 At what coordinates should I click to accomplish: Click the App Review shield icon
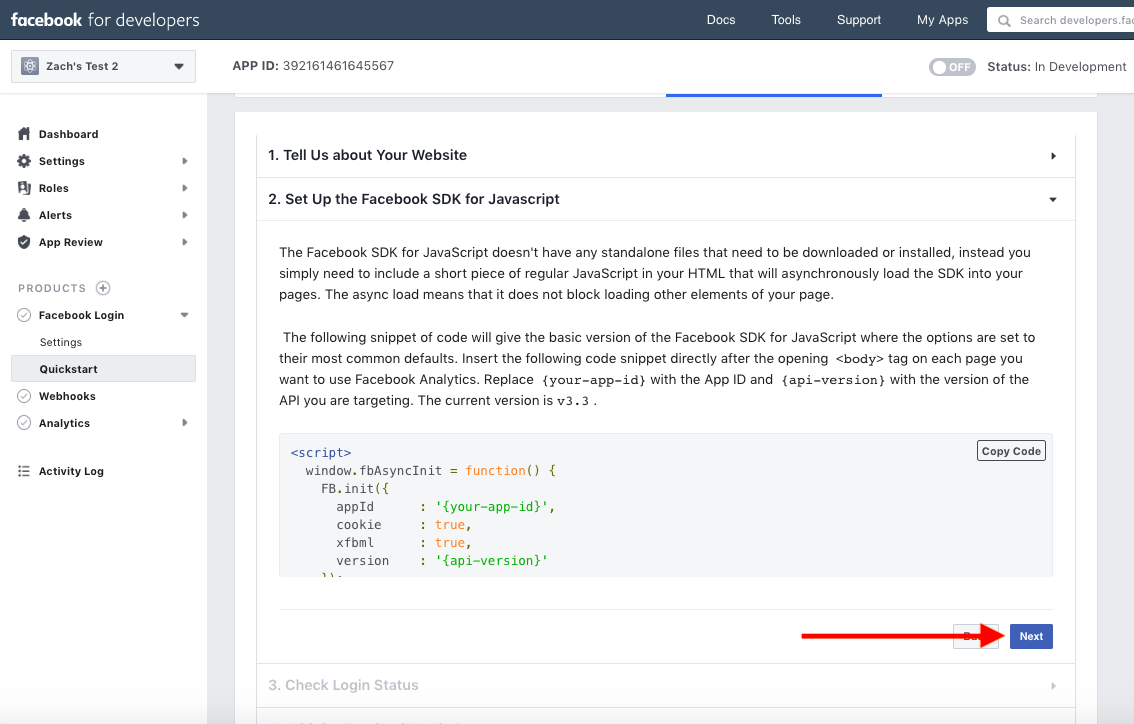tap(24, 242)
